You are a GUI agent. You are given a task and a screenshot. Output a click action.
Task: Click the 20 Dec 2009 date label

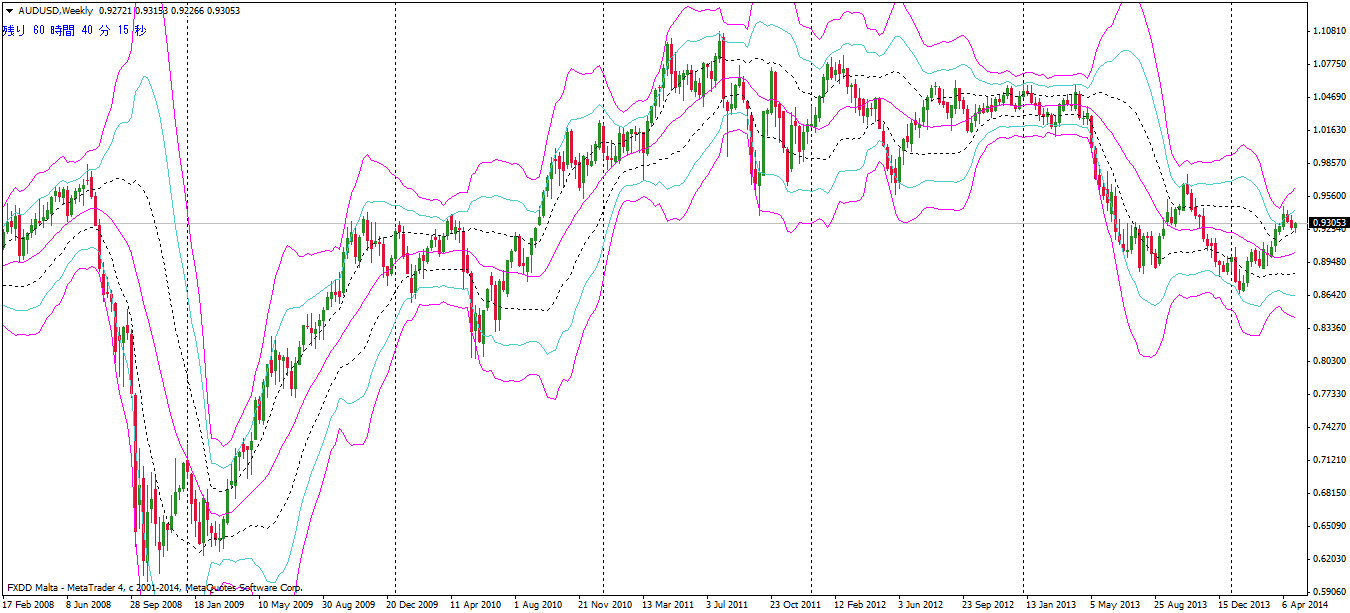click(x=412, y=605)
